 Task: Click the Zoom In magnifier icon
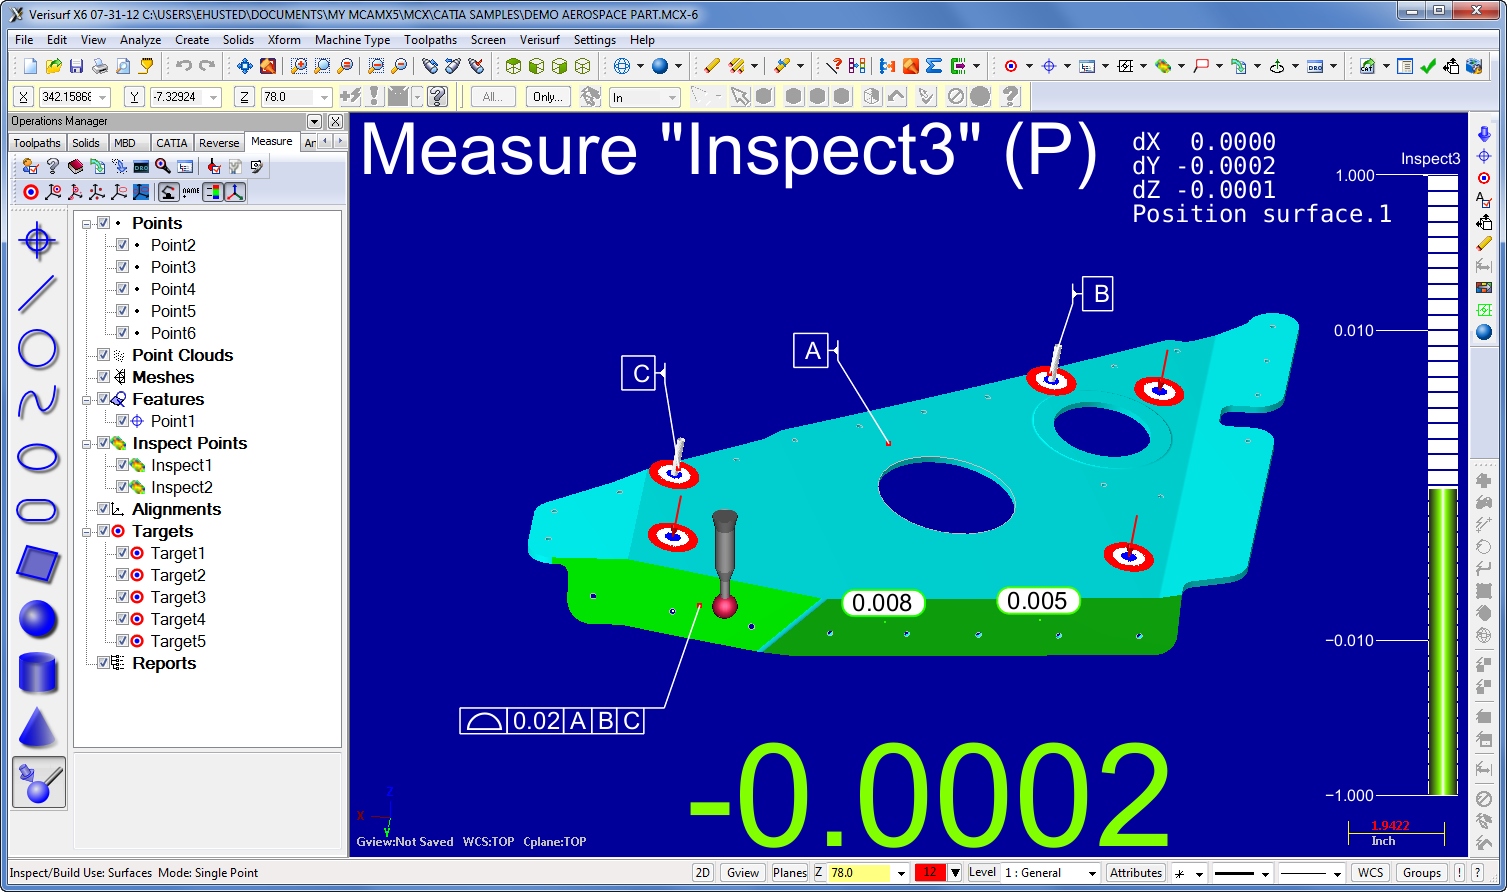pos(298,67)
